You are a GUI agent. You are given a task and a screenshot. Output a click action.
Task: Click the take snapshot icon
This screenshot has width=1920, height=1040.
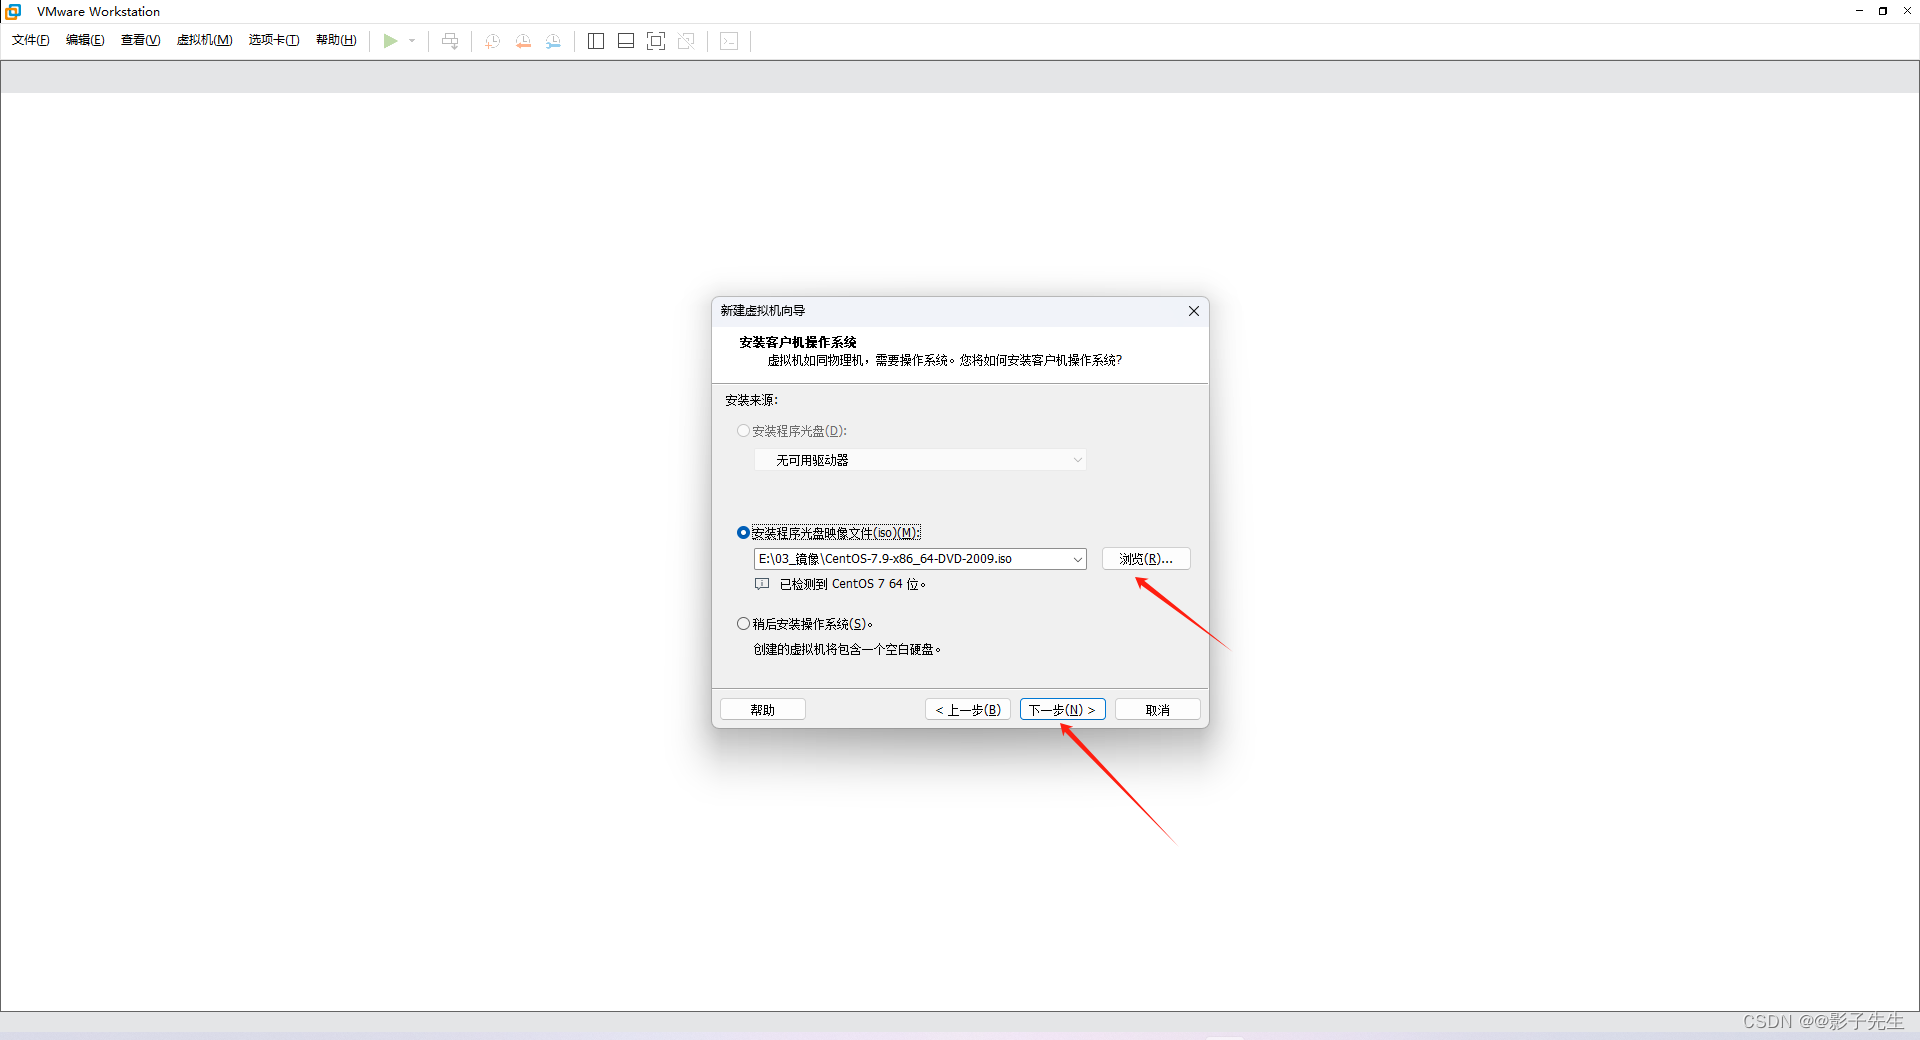(x=492, y=41)
